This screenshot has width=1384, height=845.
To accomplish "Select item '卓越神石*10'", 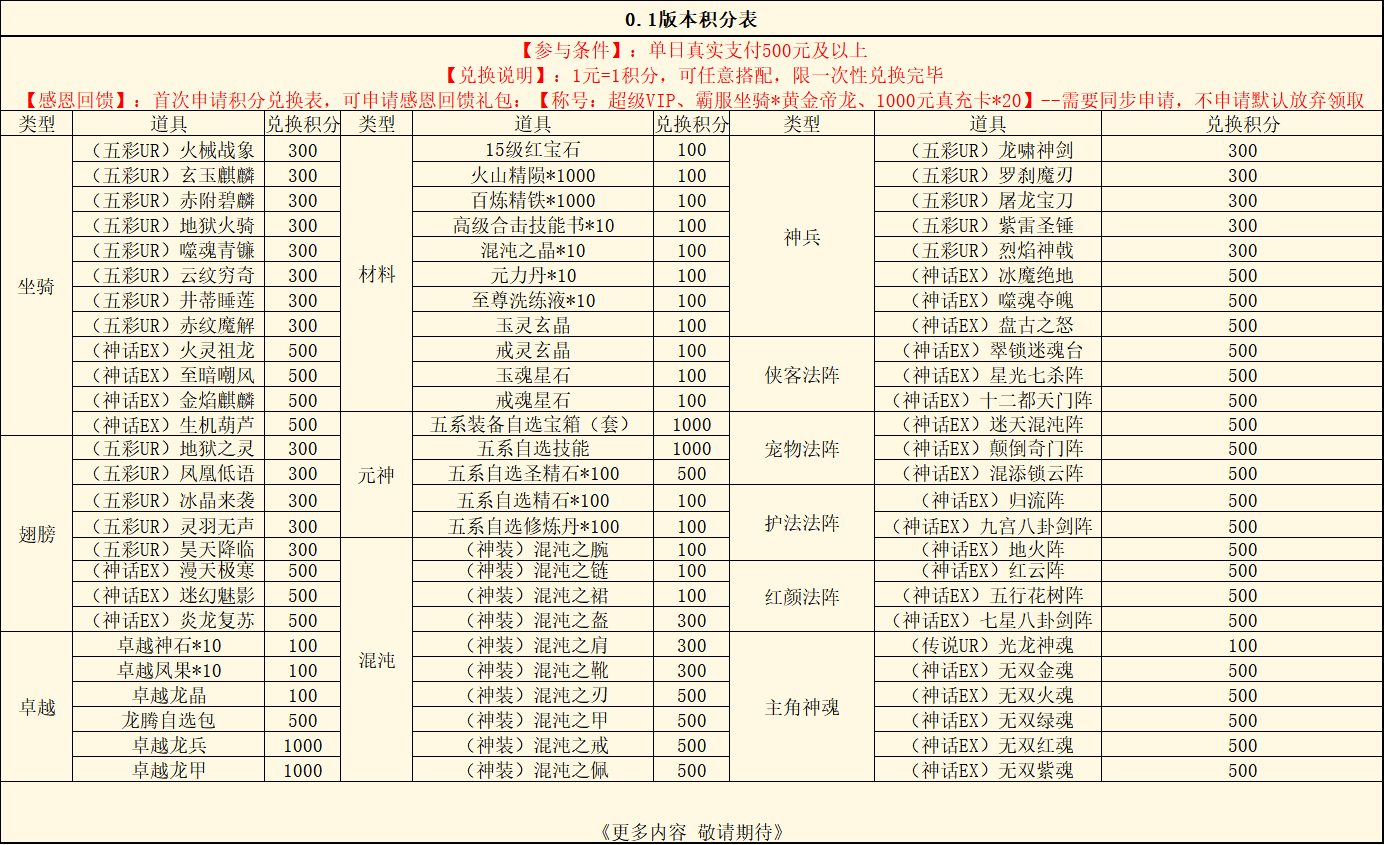I will tap(169, 646).
